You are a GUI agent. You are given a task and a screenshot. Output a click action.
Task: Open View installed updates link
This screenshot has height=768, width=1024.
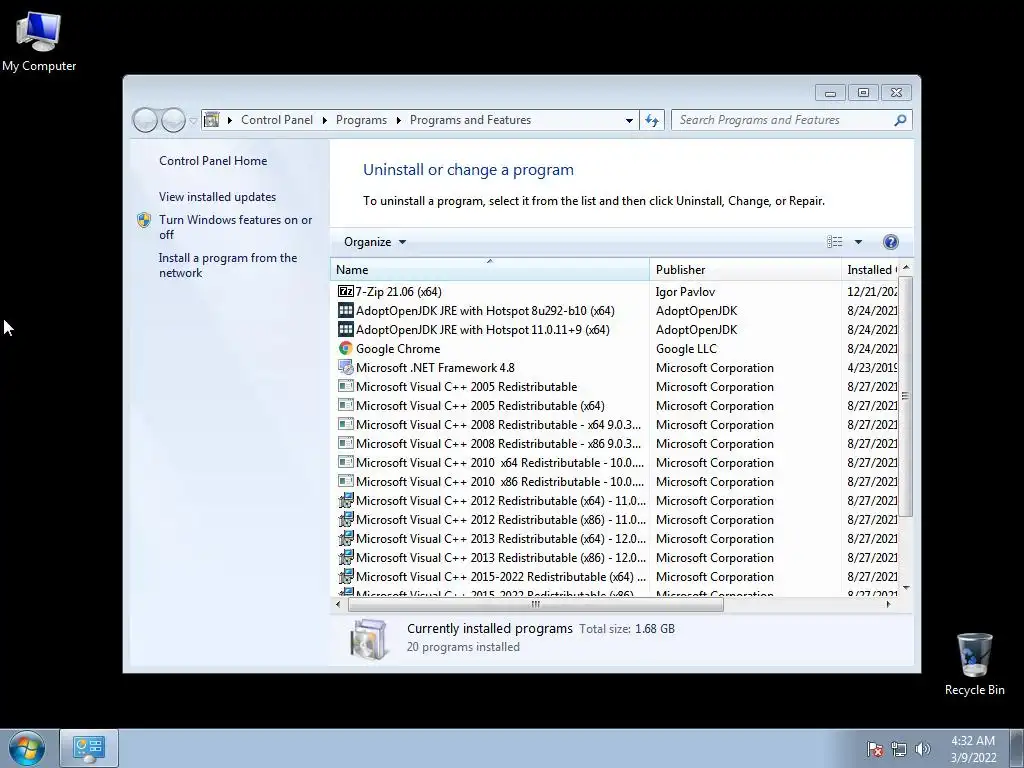coord(217,197)
